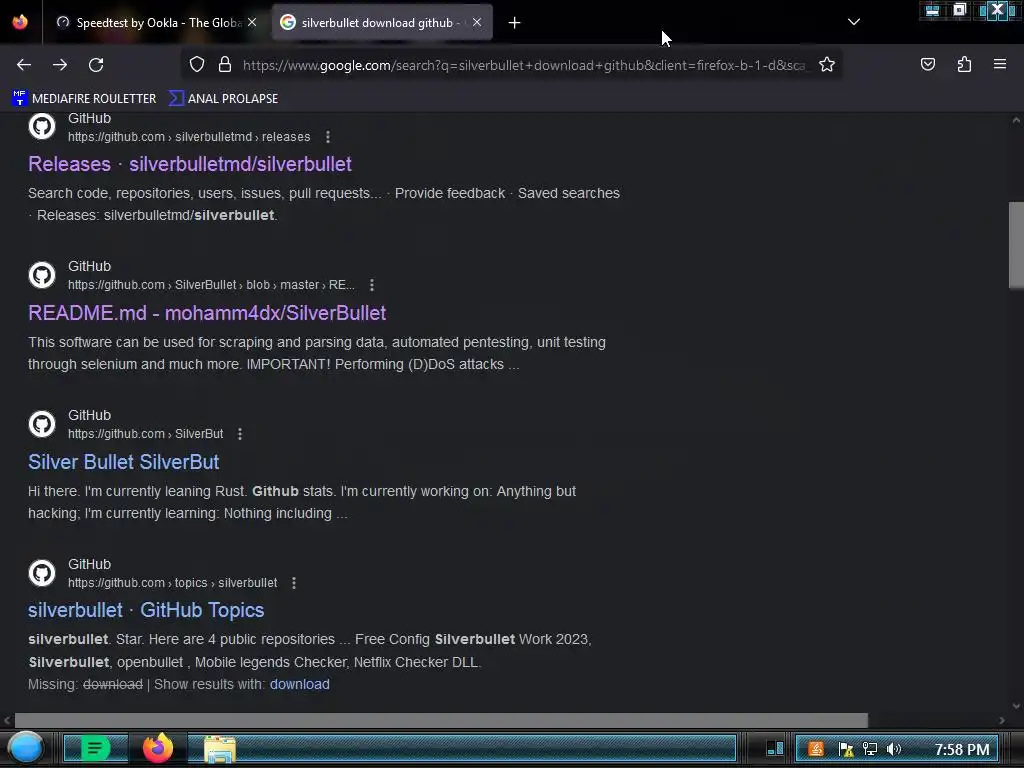Click the vertical scrollbar thumb

tap(1016, 245)
